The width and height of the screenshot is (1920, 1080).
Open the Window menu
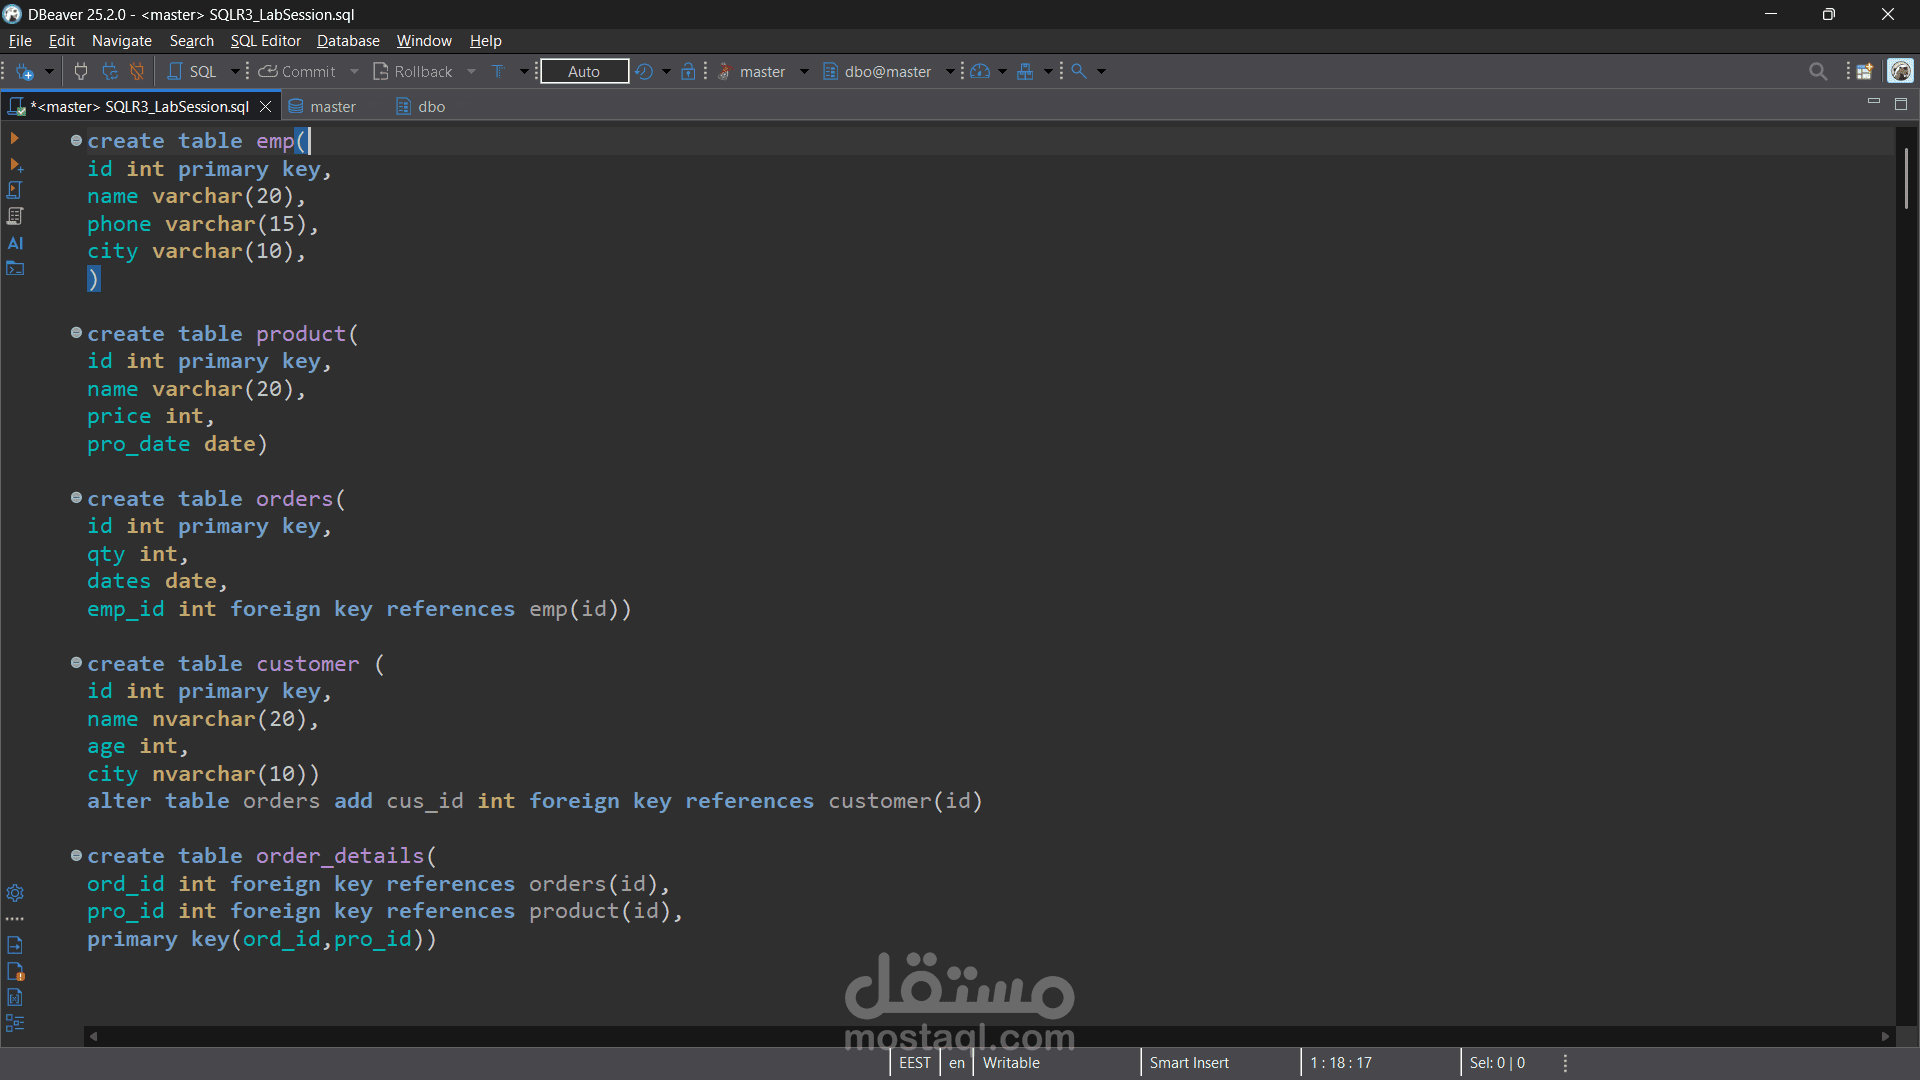(x=424, y=41)
